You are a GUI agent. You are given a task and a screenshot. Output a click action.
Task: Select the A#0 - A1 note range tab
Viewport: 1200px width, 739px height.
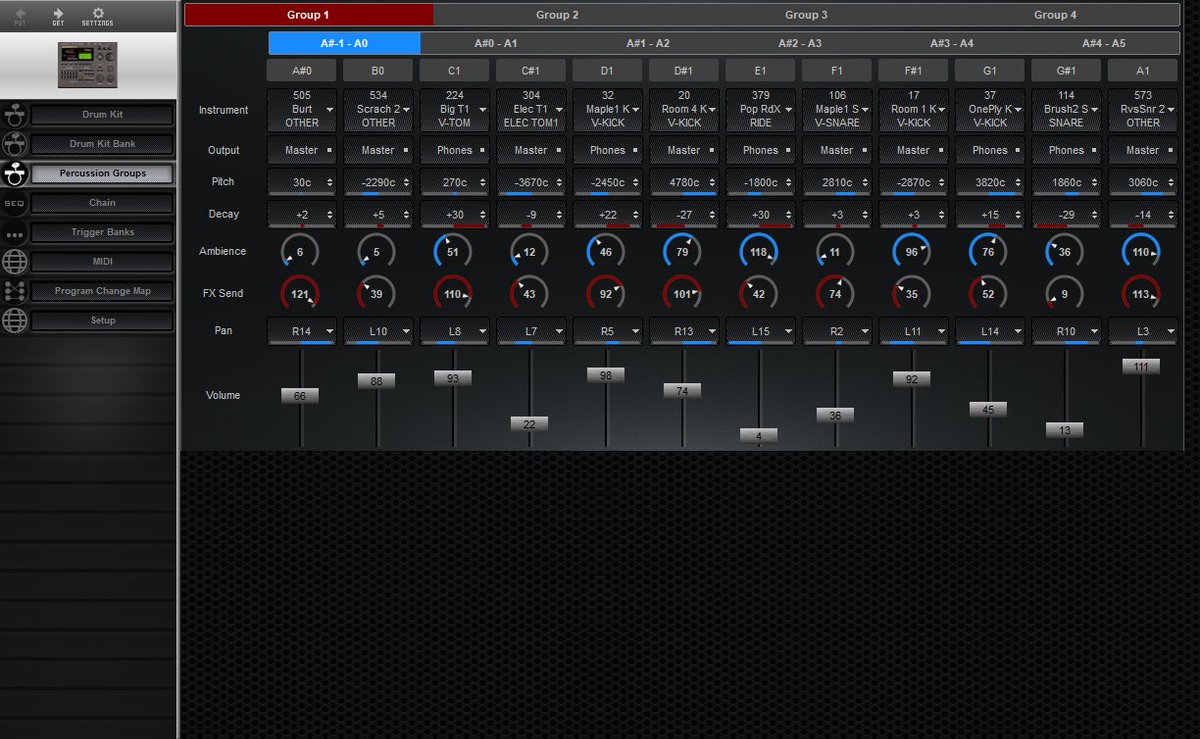point(496,43)
